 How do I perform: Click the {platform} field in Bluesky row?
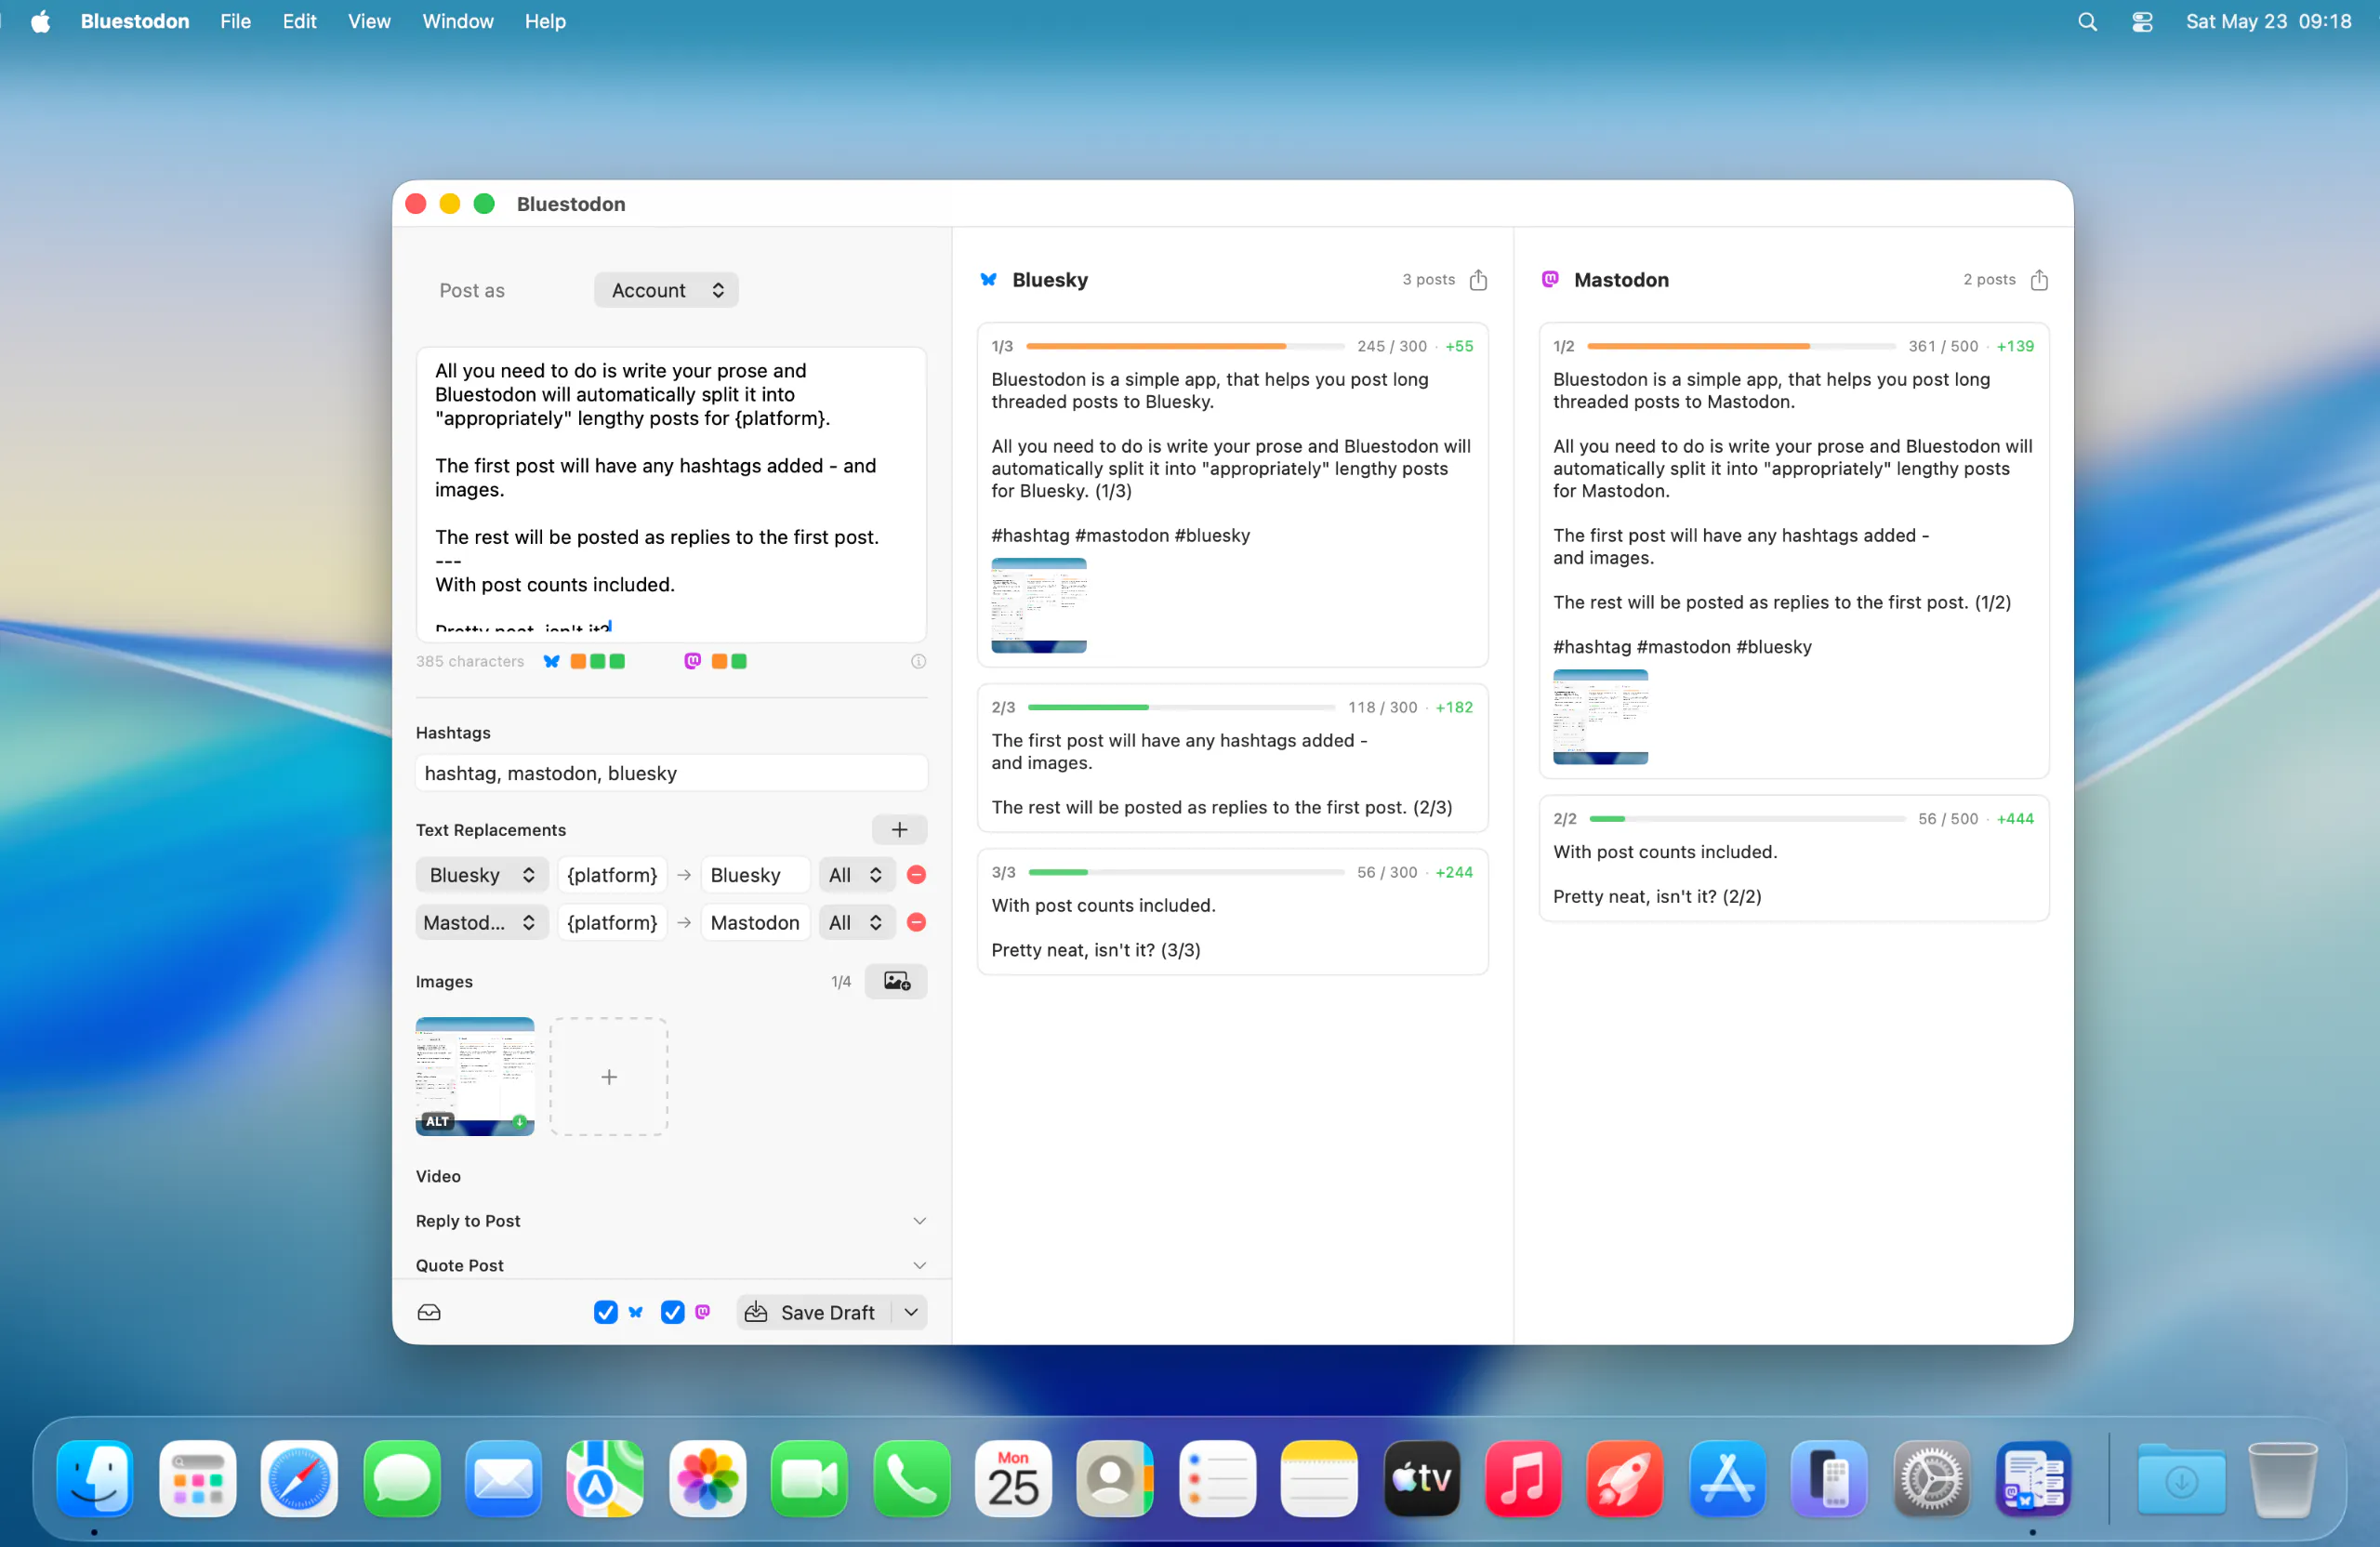point(612,875)
